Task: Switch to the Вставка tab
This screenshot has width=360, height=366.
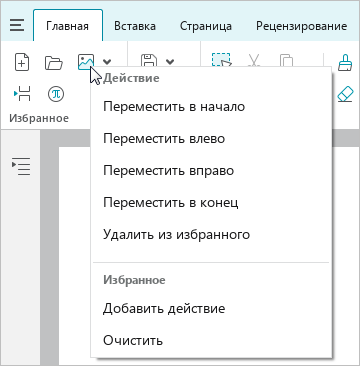Action: click(x=135, y=26)
